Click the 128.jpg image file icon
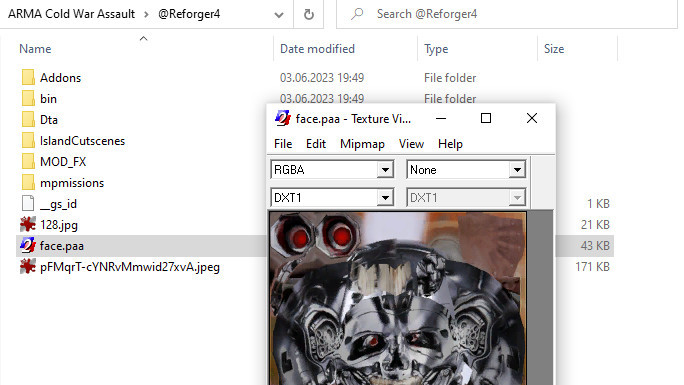684x385 pixels. click(28, 225)
